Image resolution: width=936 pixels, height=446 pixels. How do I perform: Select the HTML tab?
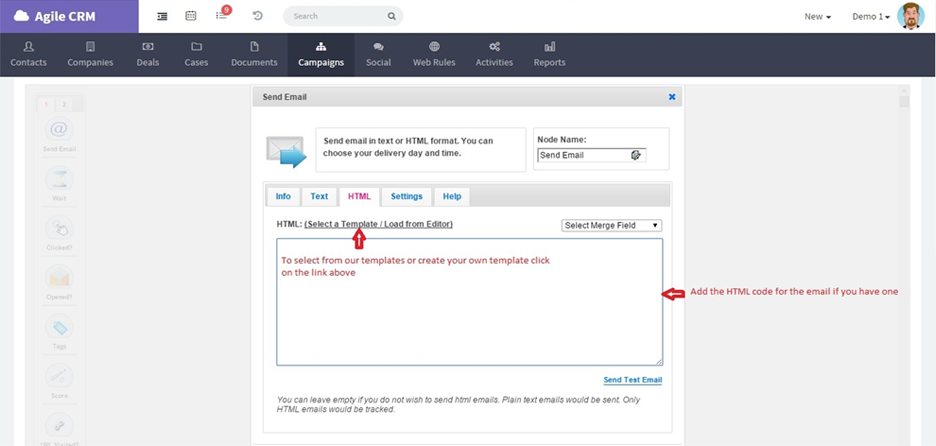point(359,196)
